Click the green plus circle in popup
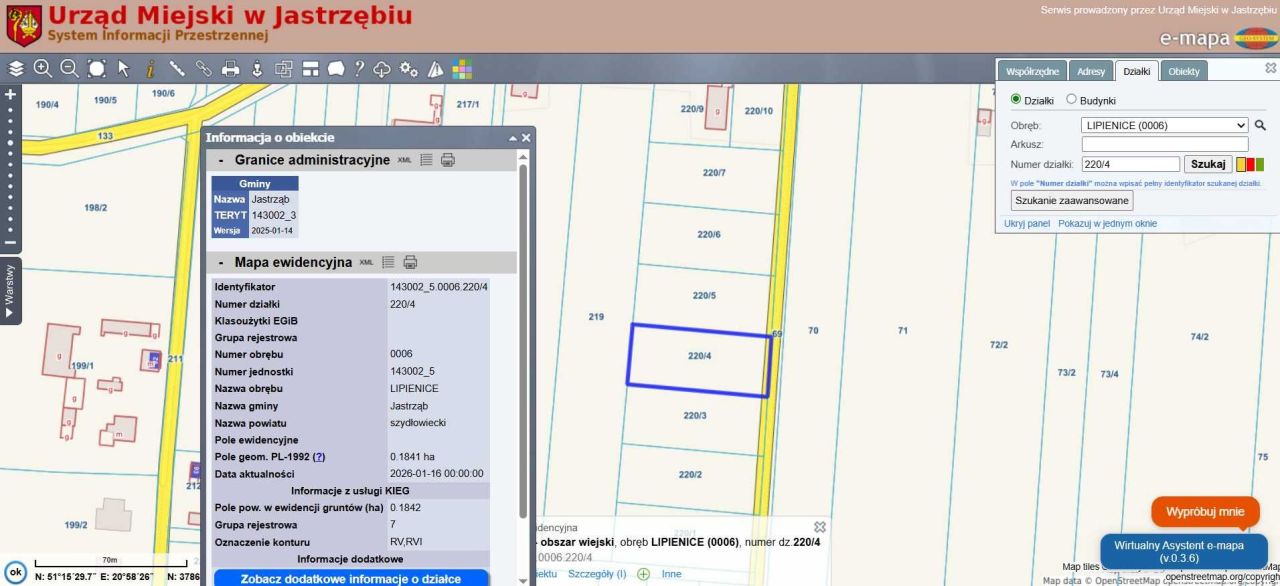 pos(643,574)
